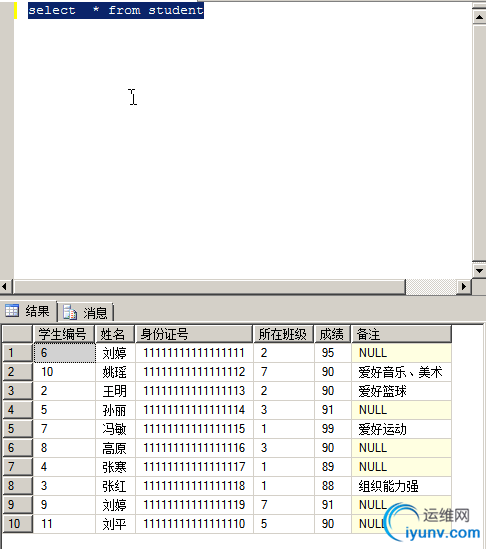The image size is (486, 549).
Task: Switch to the 结果 results tab
Action: (x=28, y=311)
